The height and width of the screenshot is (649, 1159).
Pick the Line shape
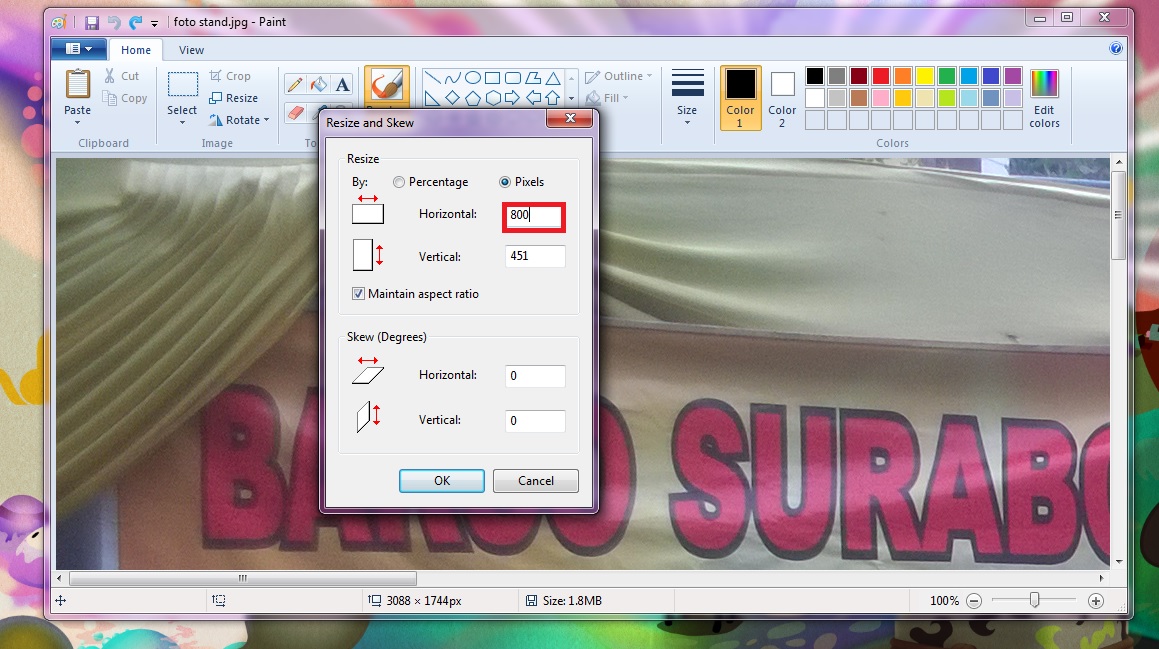pyautogui.click(x=433, y=77)
